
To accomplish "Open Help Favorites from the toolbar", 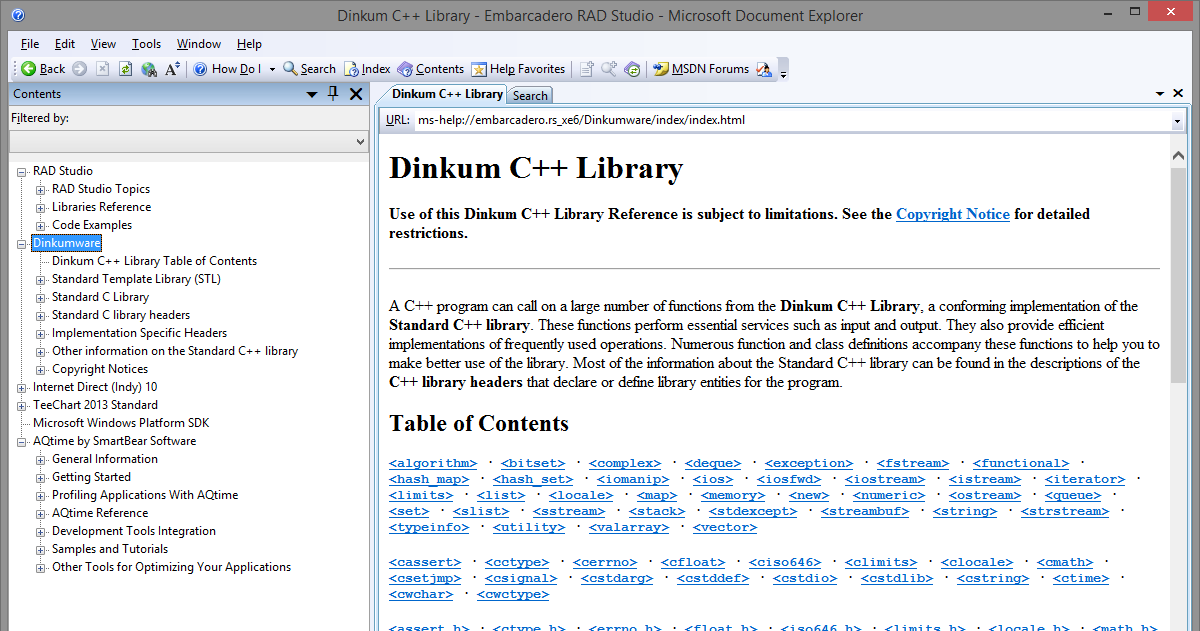I will click(x=518, y=69).
